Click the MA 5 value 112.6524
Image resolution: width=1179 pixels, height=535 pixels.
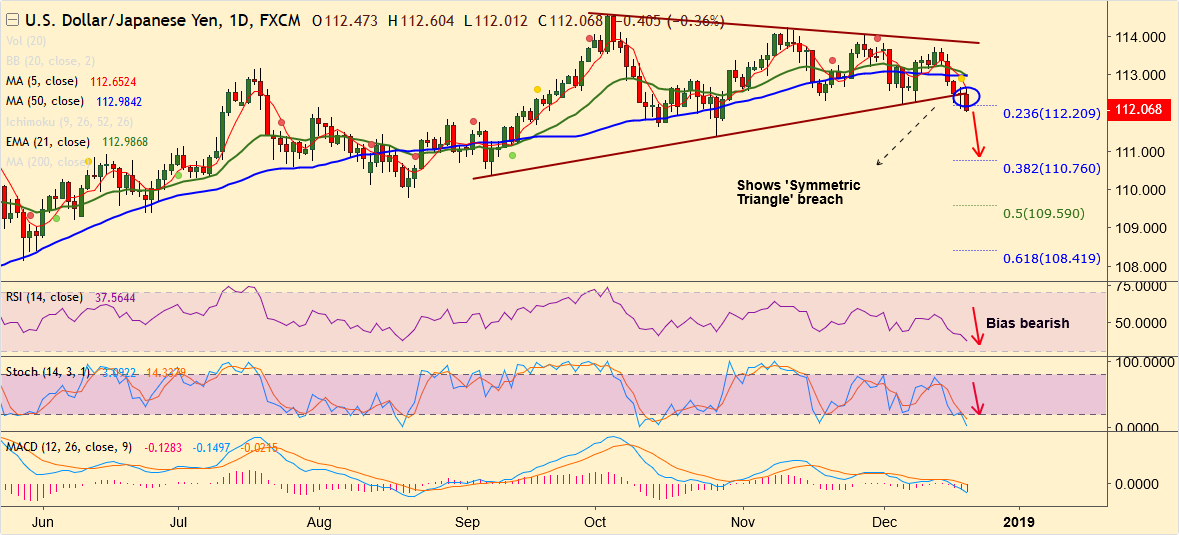(x=113, y=81)
